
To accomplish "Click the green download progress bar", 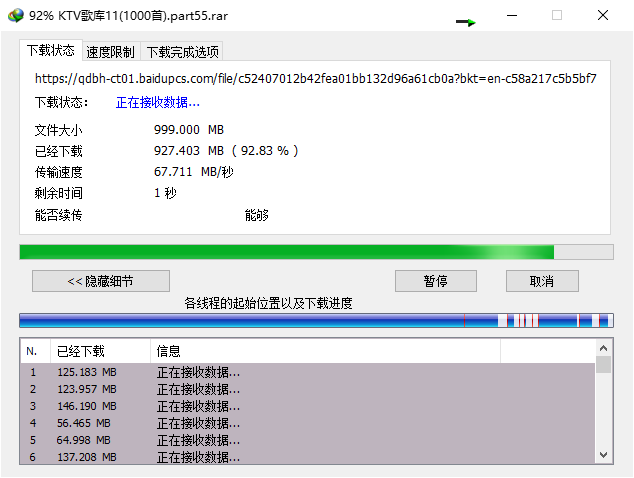I will [x=316, y=252].
